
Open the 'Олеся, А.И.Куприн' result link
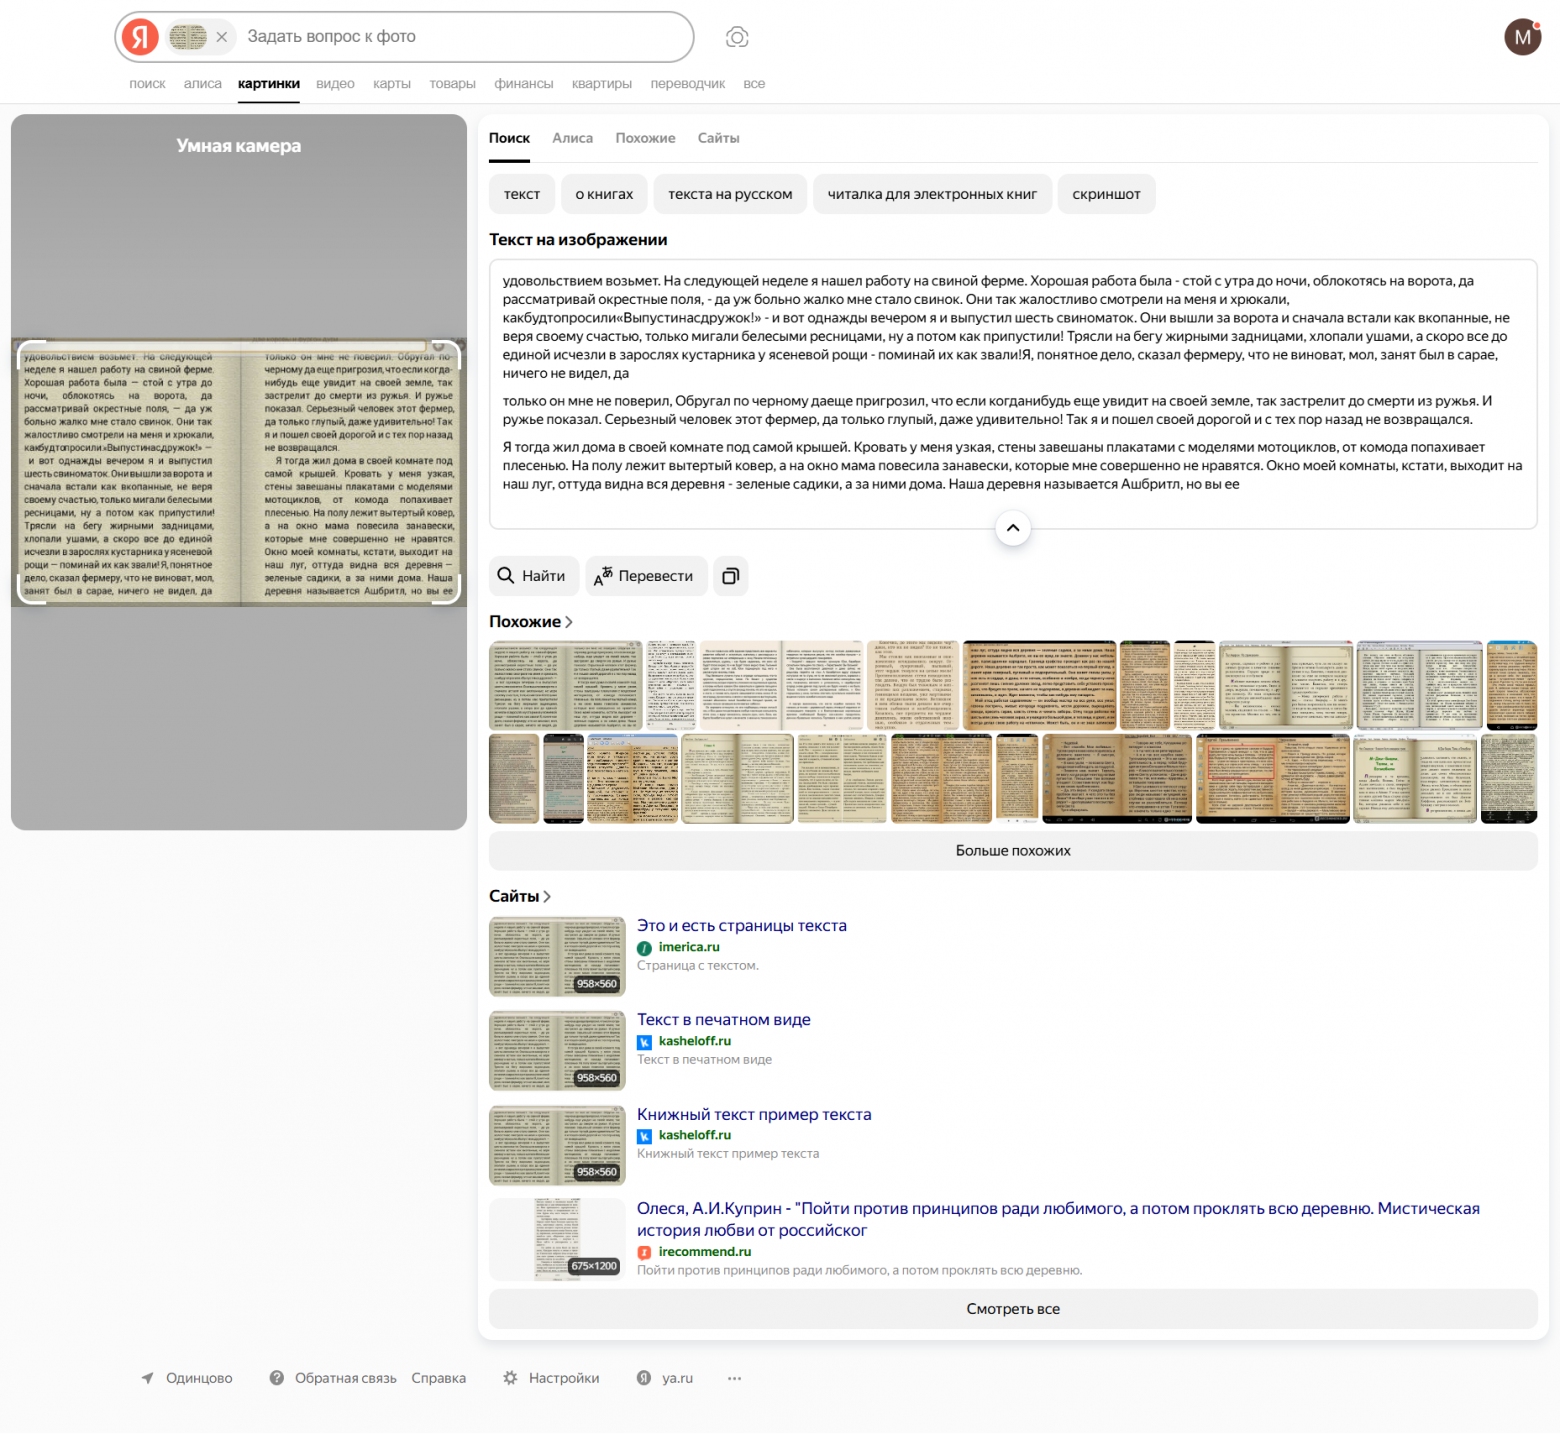(1058, 1220)
